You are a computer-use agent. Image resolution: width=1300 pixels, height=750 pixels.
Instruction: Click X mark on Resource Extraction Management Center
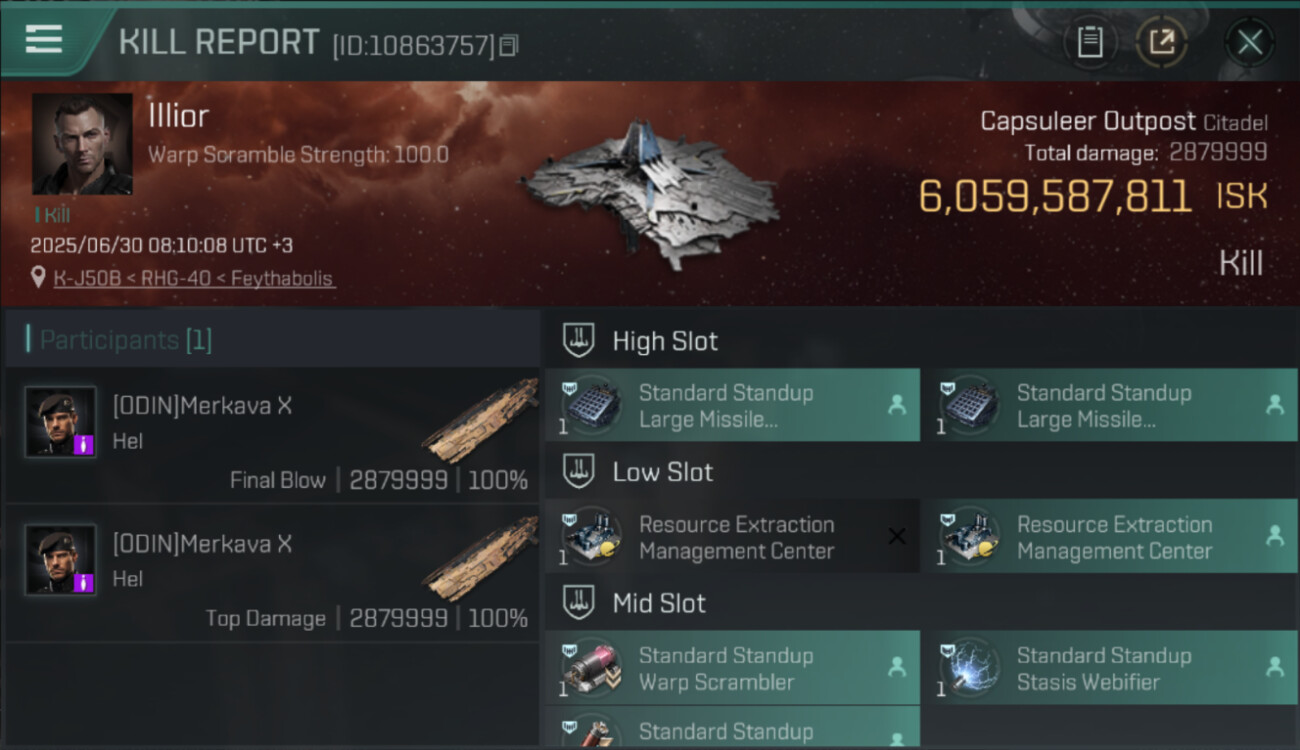[897, 536]
